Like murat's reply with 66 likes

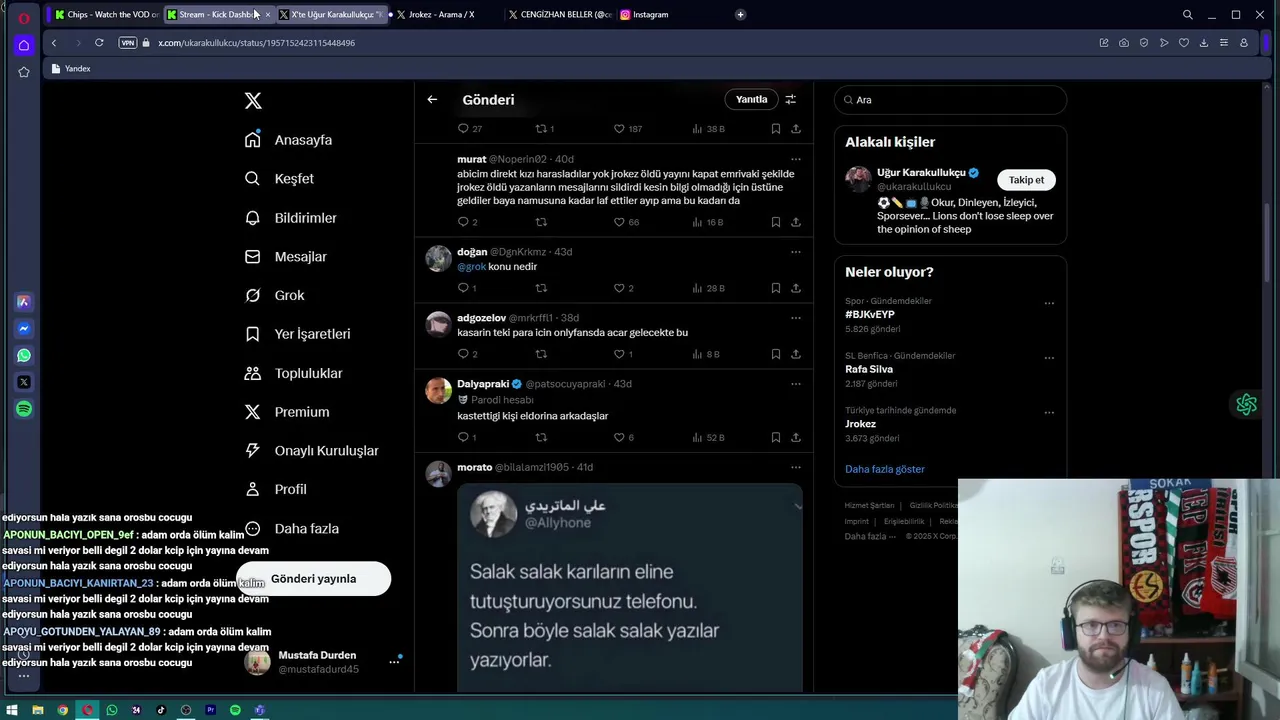(x=619, y=222)
